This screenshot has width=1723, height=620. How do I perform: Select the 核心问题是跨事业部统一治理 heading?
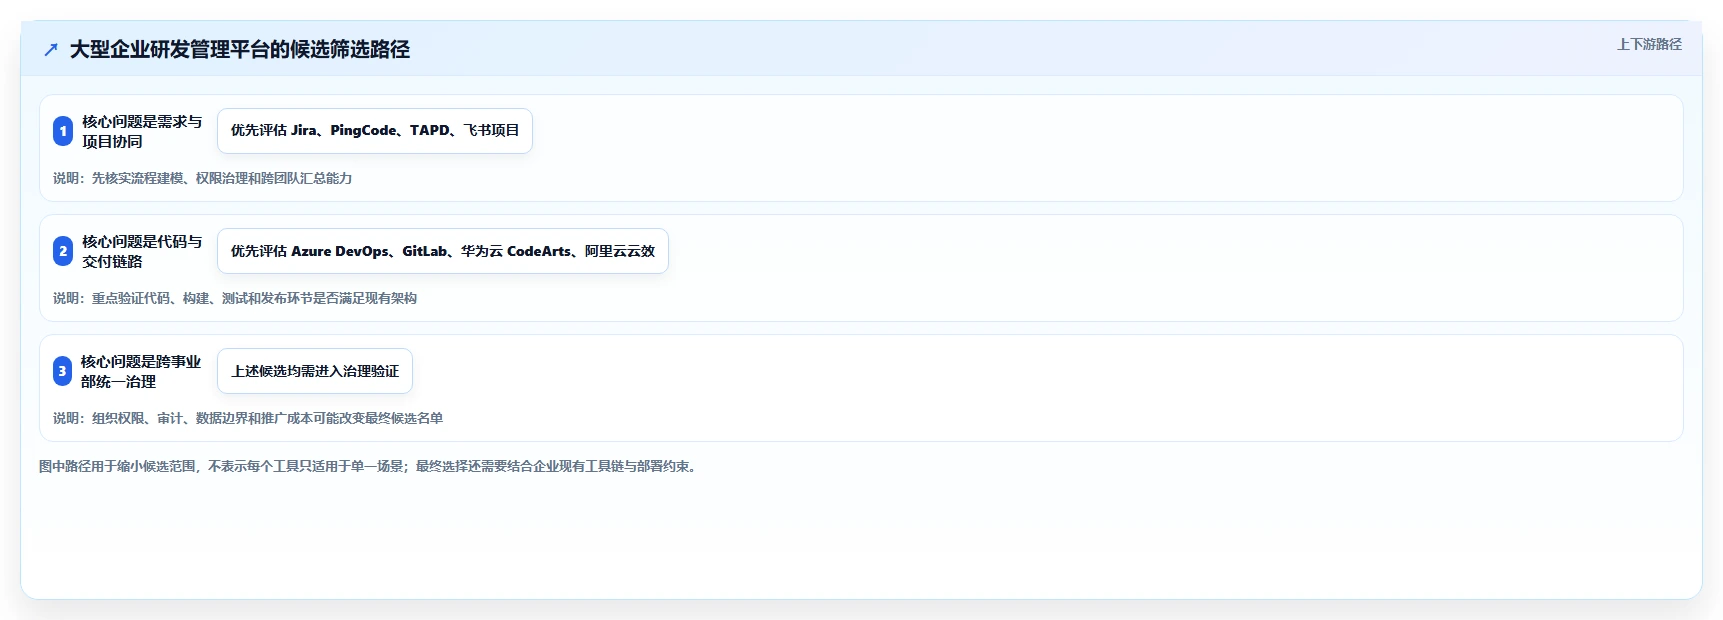coord(141,371)
